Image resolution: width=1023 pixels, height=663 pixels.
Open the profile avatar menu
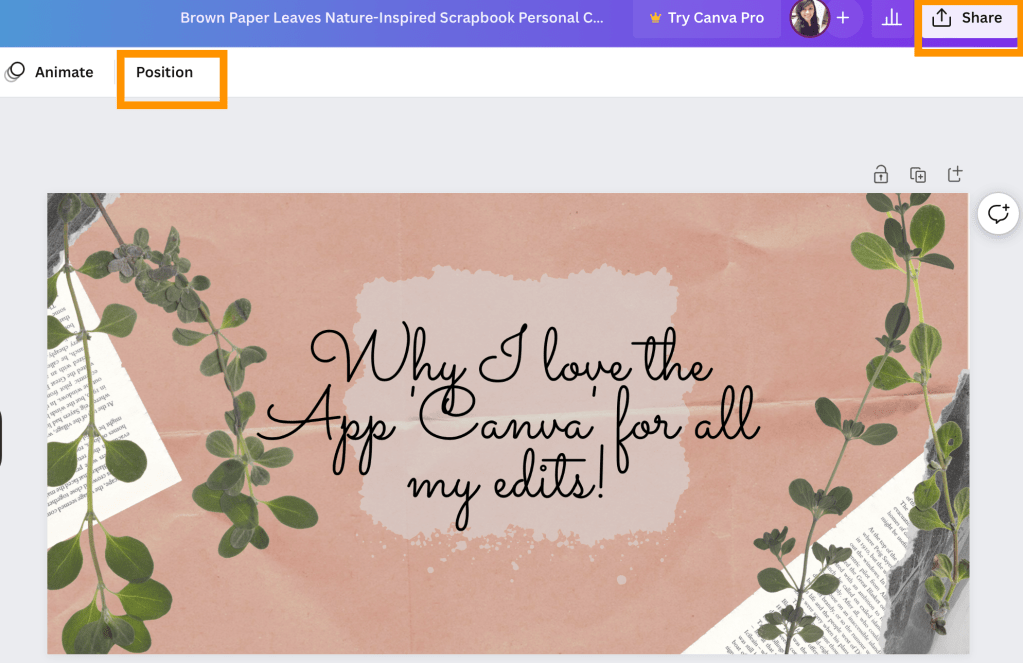coord(809,19)
